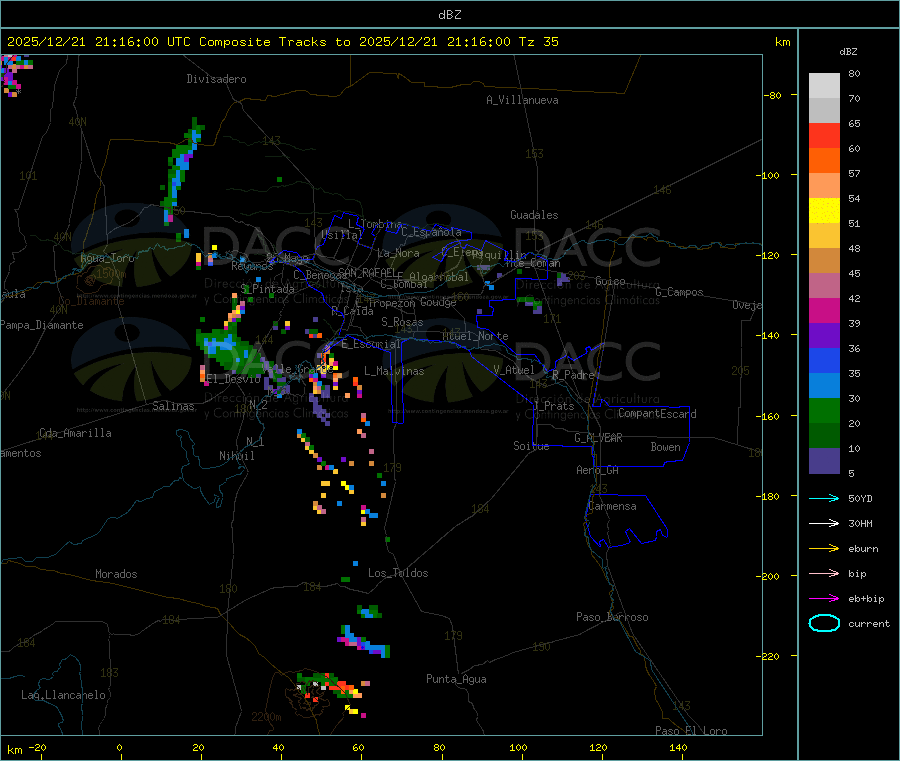Select the yellow 51-54 dBZ color swatch
Viewport: 900px width, 761px height.
pyautogui.click(x=824, y=211)
